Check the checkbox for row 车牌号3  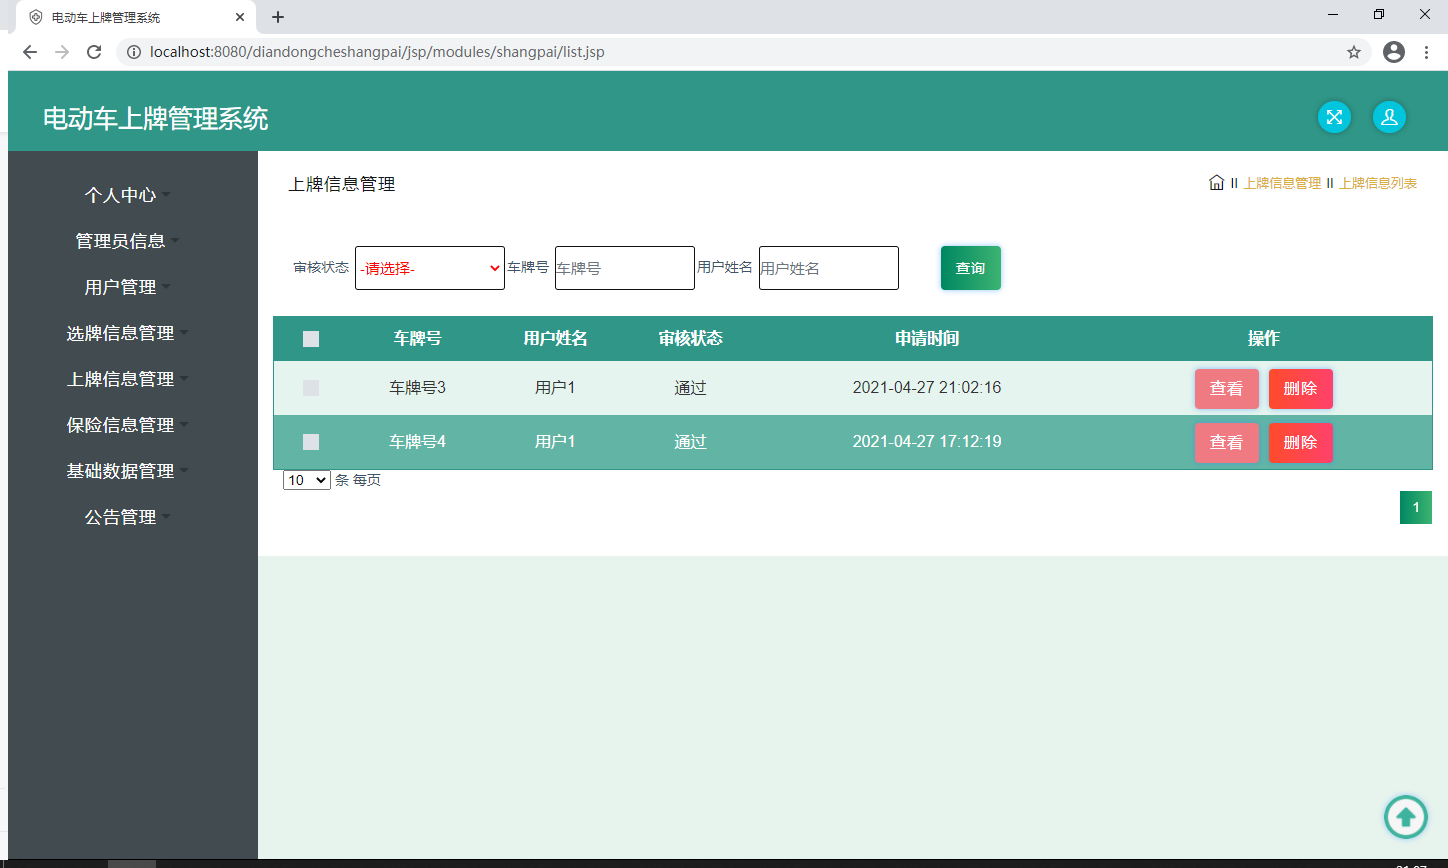311,388
